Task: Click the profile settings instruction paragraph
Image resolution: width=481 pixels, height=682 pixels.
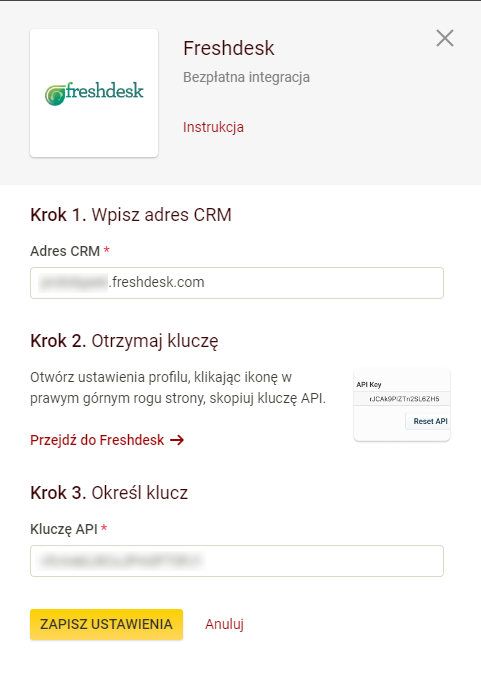Action: coord(178,388)
